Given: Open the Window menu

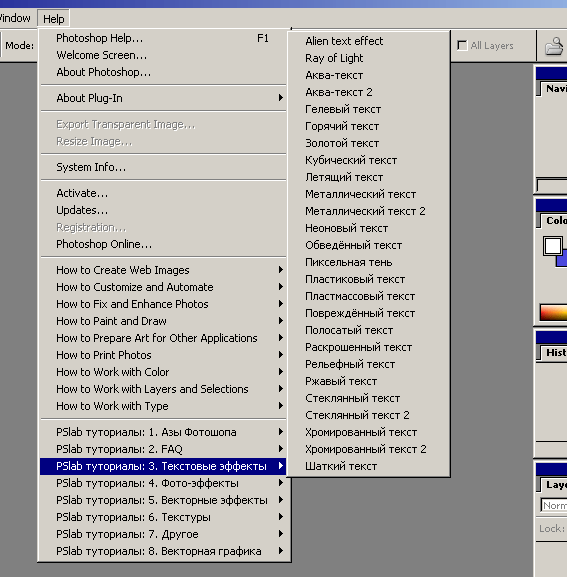Looking at the screenshot, I should coord(15,18).
